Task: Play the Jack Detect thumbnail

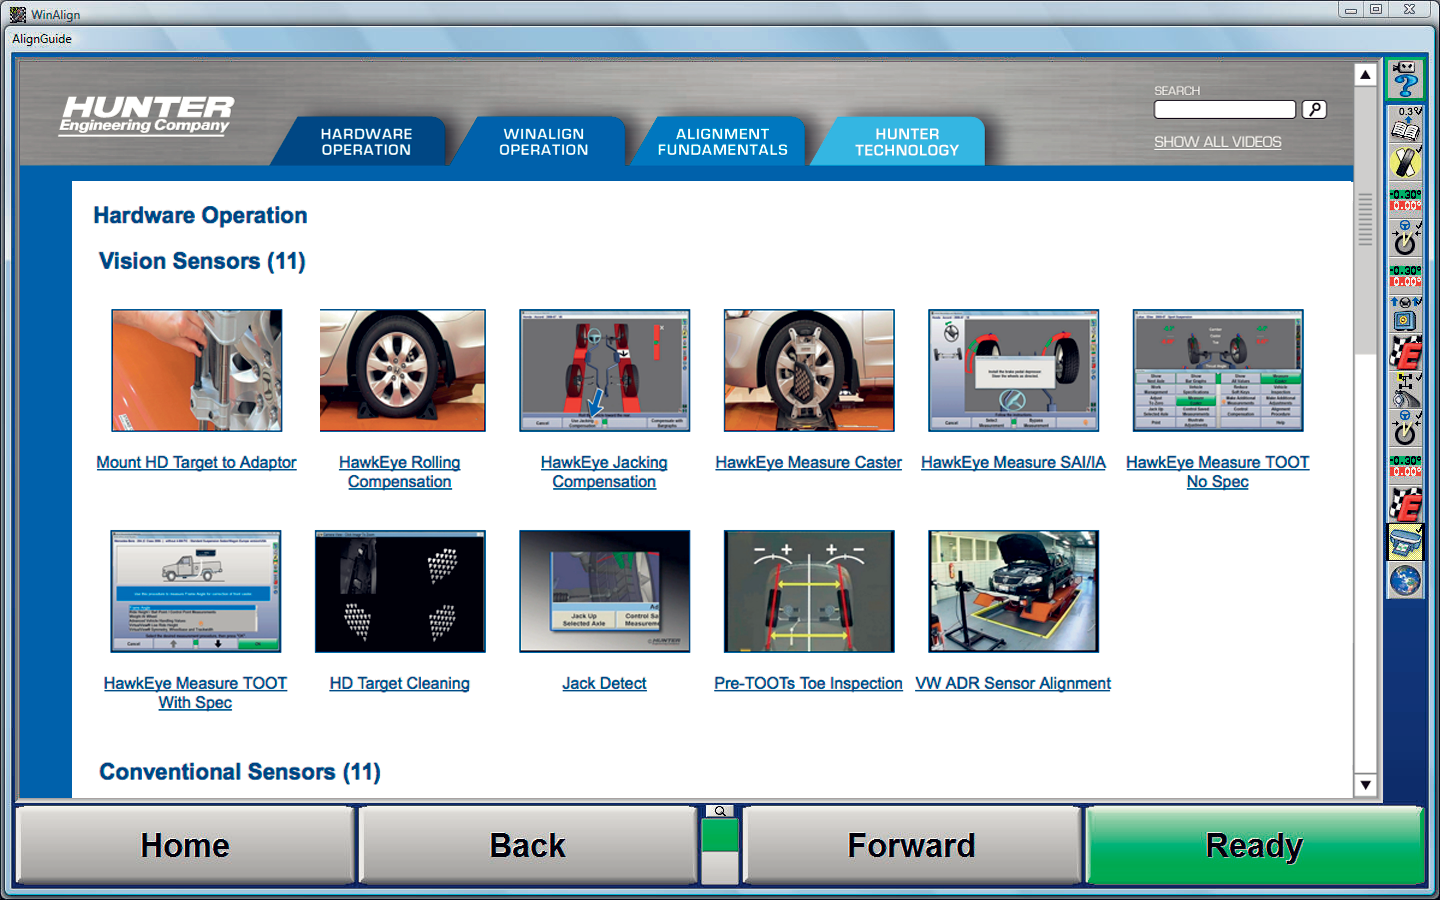Action: point(605,591)
